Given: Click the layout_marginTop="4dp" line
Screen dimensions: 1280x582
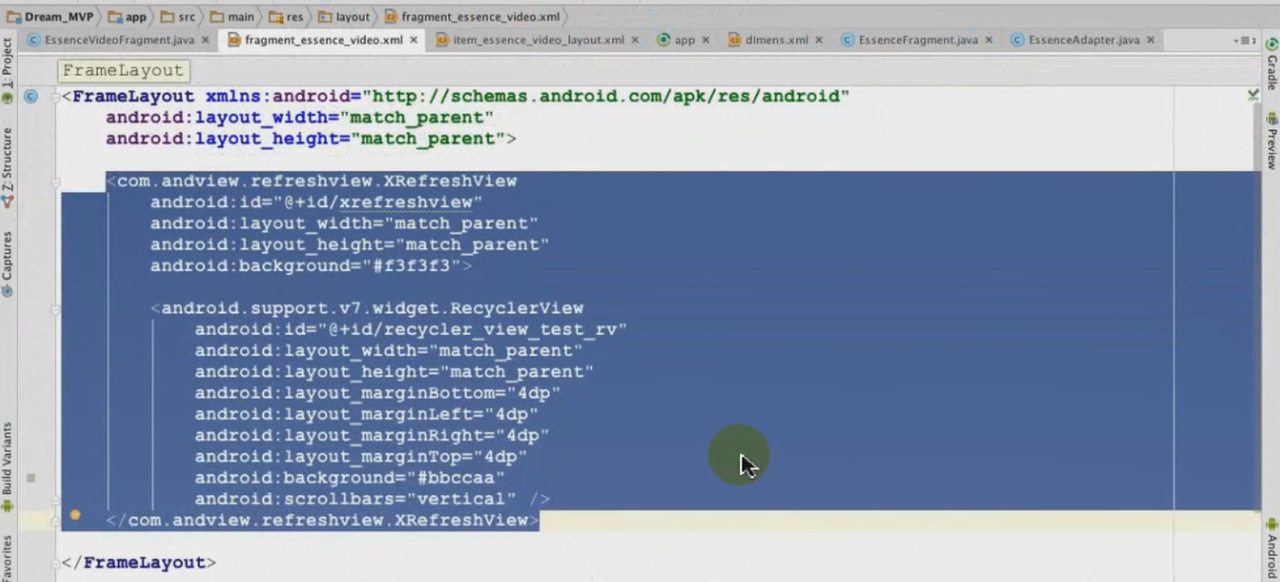Looking at the screenshot, I should coord(361,457).
